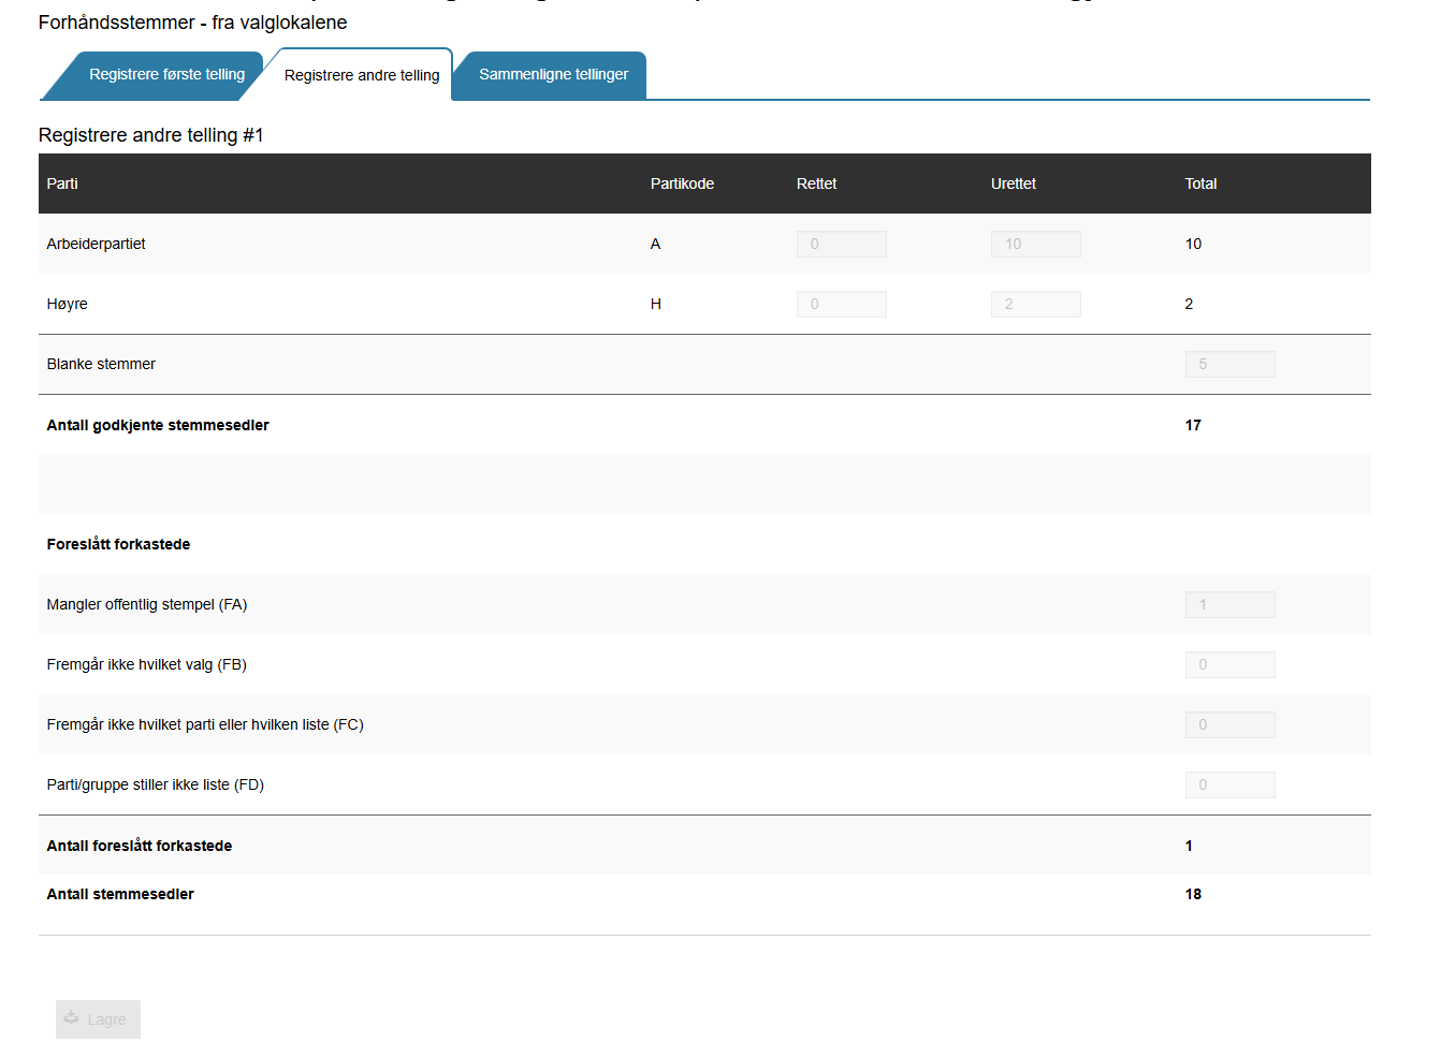Image resolution: width=1440 pixels, height=1057 pixels.
Task: Click the Urettet column header
Action: point(1013,184)
